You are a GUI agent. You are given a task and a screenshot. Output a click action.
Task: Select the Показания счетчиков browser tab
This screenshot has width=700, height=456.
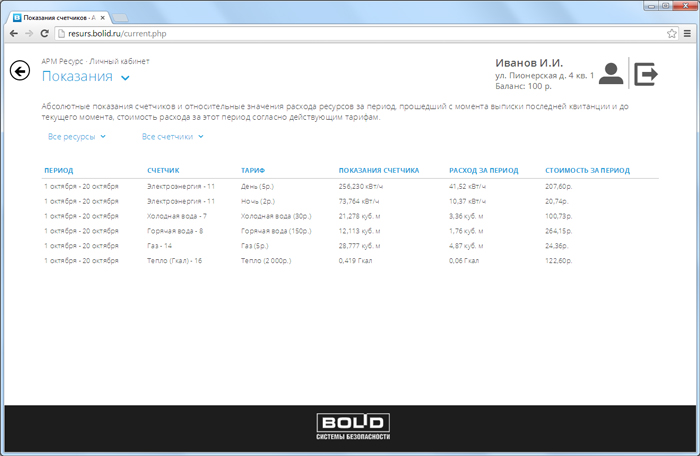click(55, 17)
